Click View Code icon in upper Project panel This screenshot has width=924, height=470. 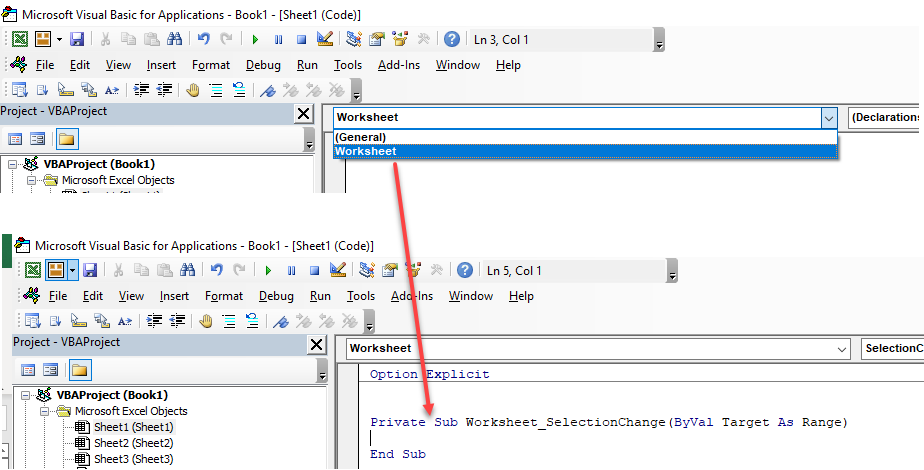[15, 140]
